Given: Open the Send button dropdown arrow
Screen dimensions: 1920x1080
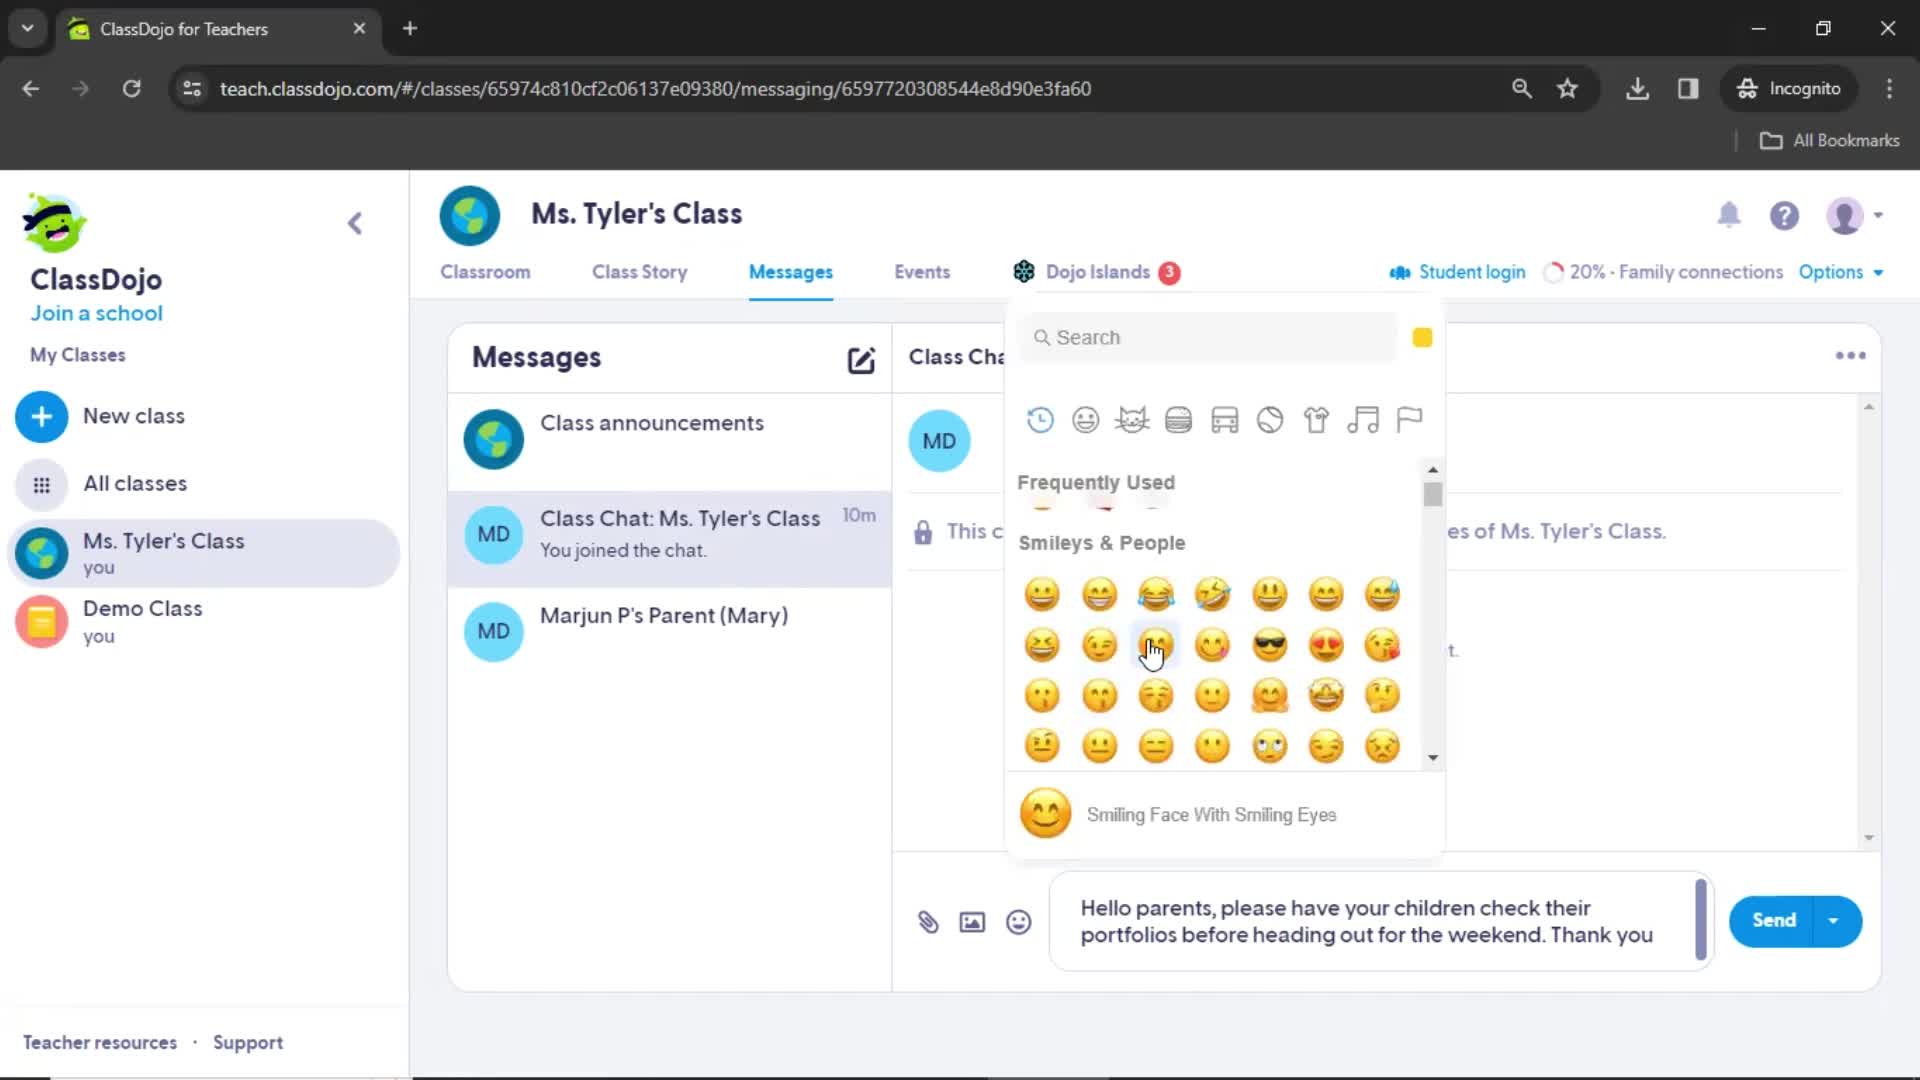Looking at the screenshot, I should (1833, 921).
